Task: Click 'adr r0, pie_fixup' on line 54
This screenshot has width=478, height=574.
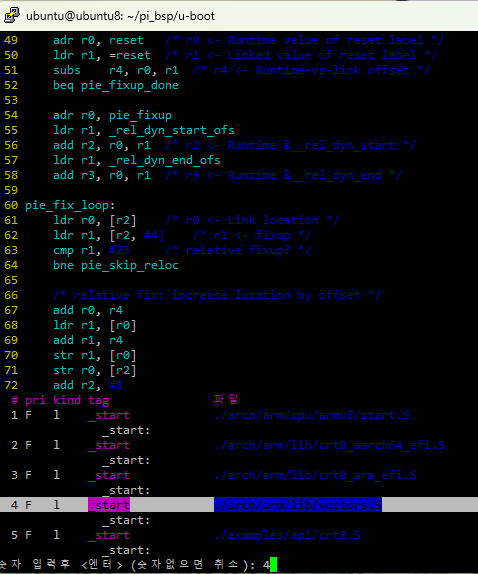Action: (112, 115)
